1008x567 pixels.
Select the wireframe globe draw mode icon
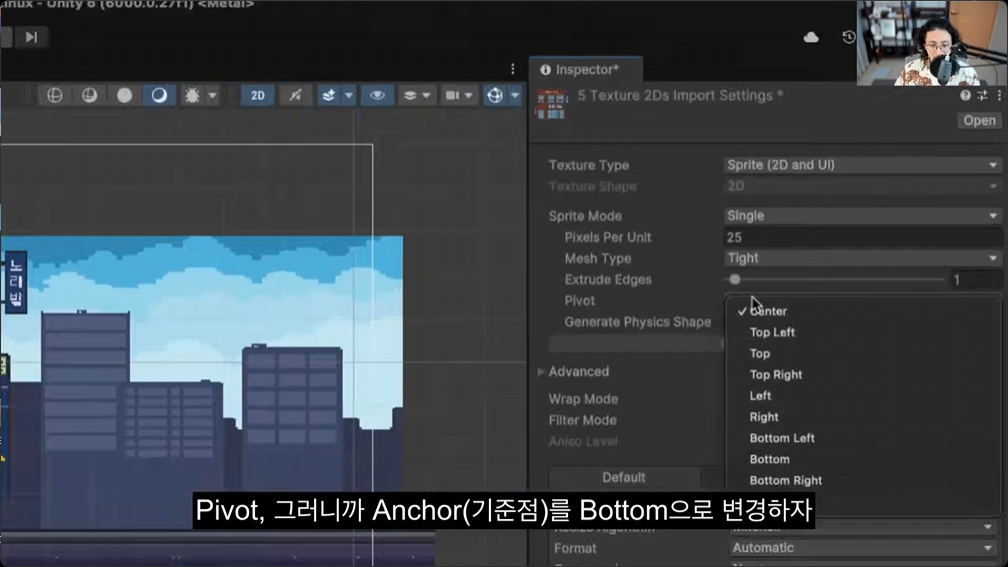pos(55,96)
